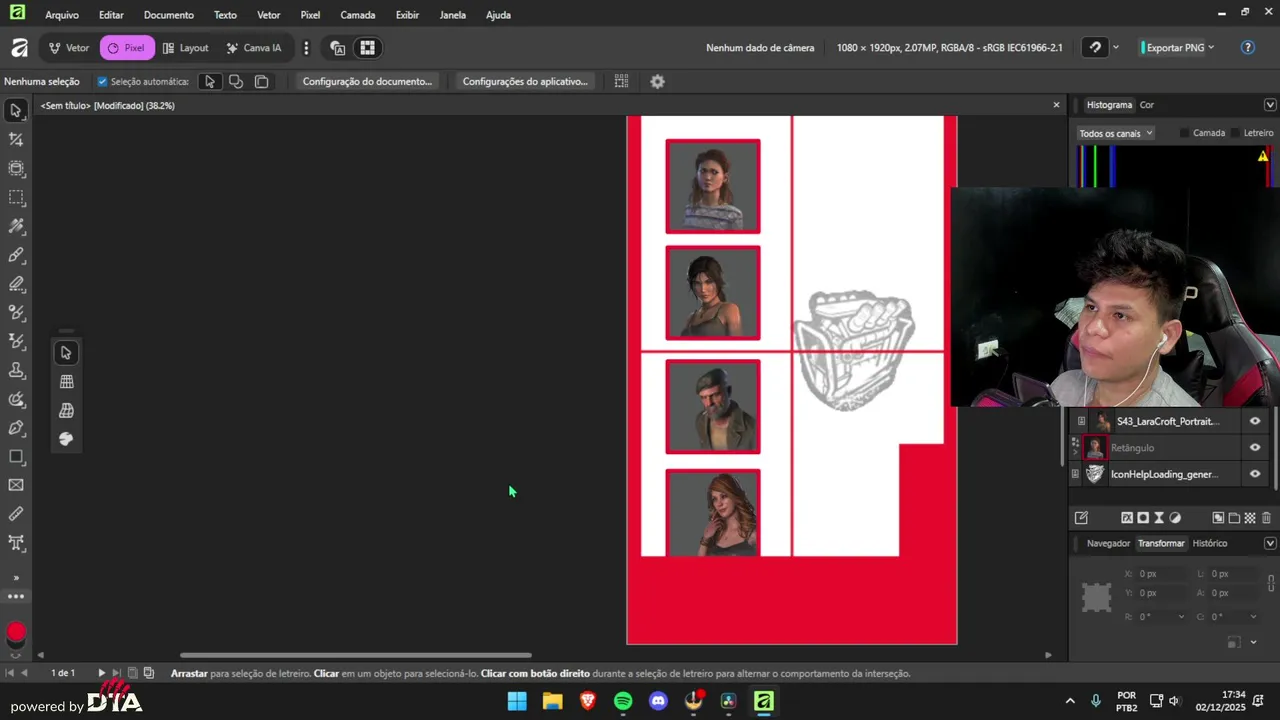The width and height of the screenshot is (1280, 720).
Task: Select the Measure ruler tool
Action: 16,514
